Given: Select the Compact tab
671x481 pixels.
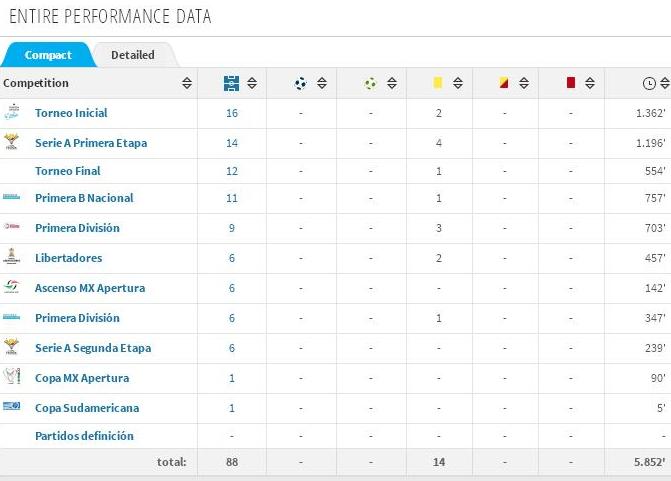Looking at the screenshot, I should (48, 55).
